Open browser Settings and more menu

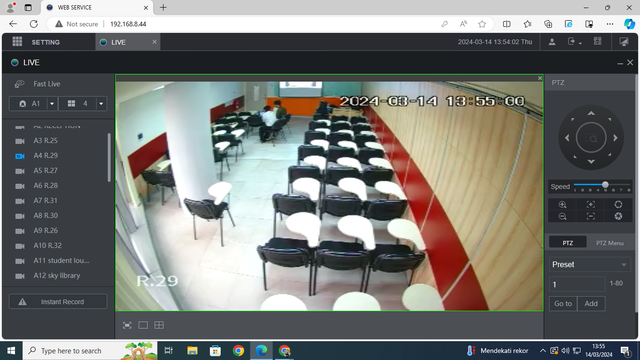[x=610, y=24]
